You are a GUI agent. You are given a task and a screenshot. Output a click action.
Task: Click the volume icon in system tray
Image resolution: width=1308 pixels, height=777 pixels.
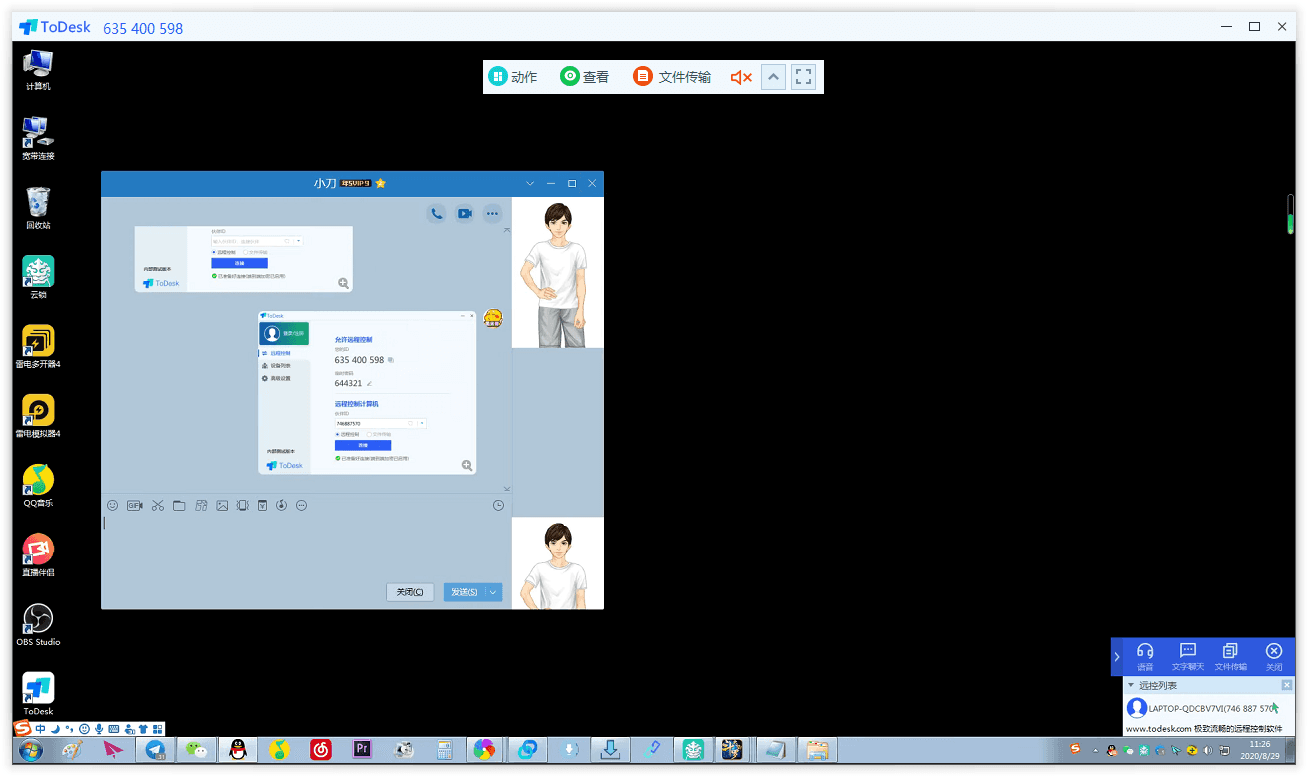[x=1208, y=750]
